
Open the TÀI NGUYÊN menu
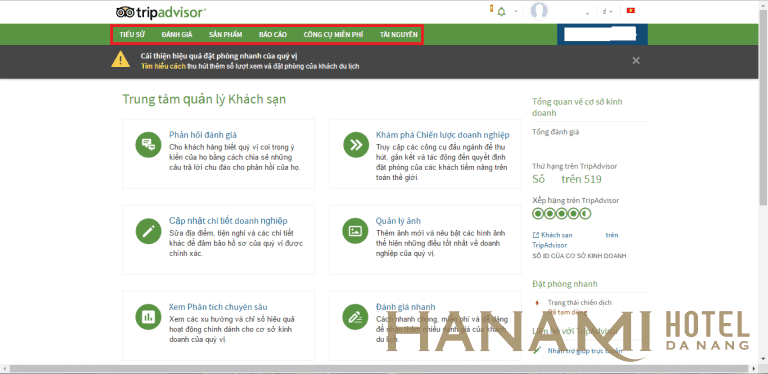click(399, 35)
